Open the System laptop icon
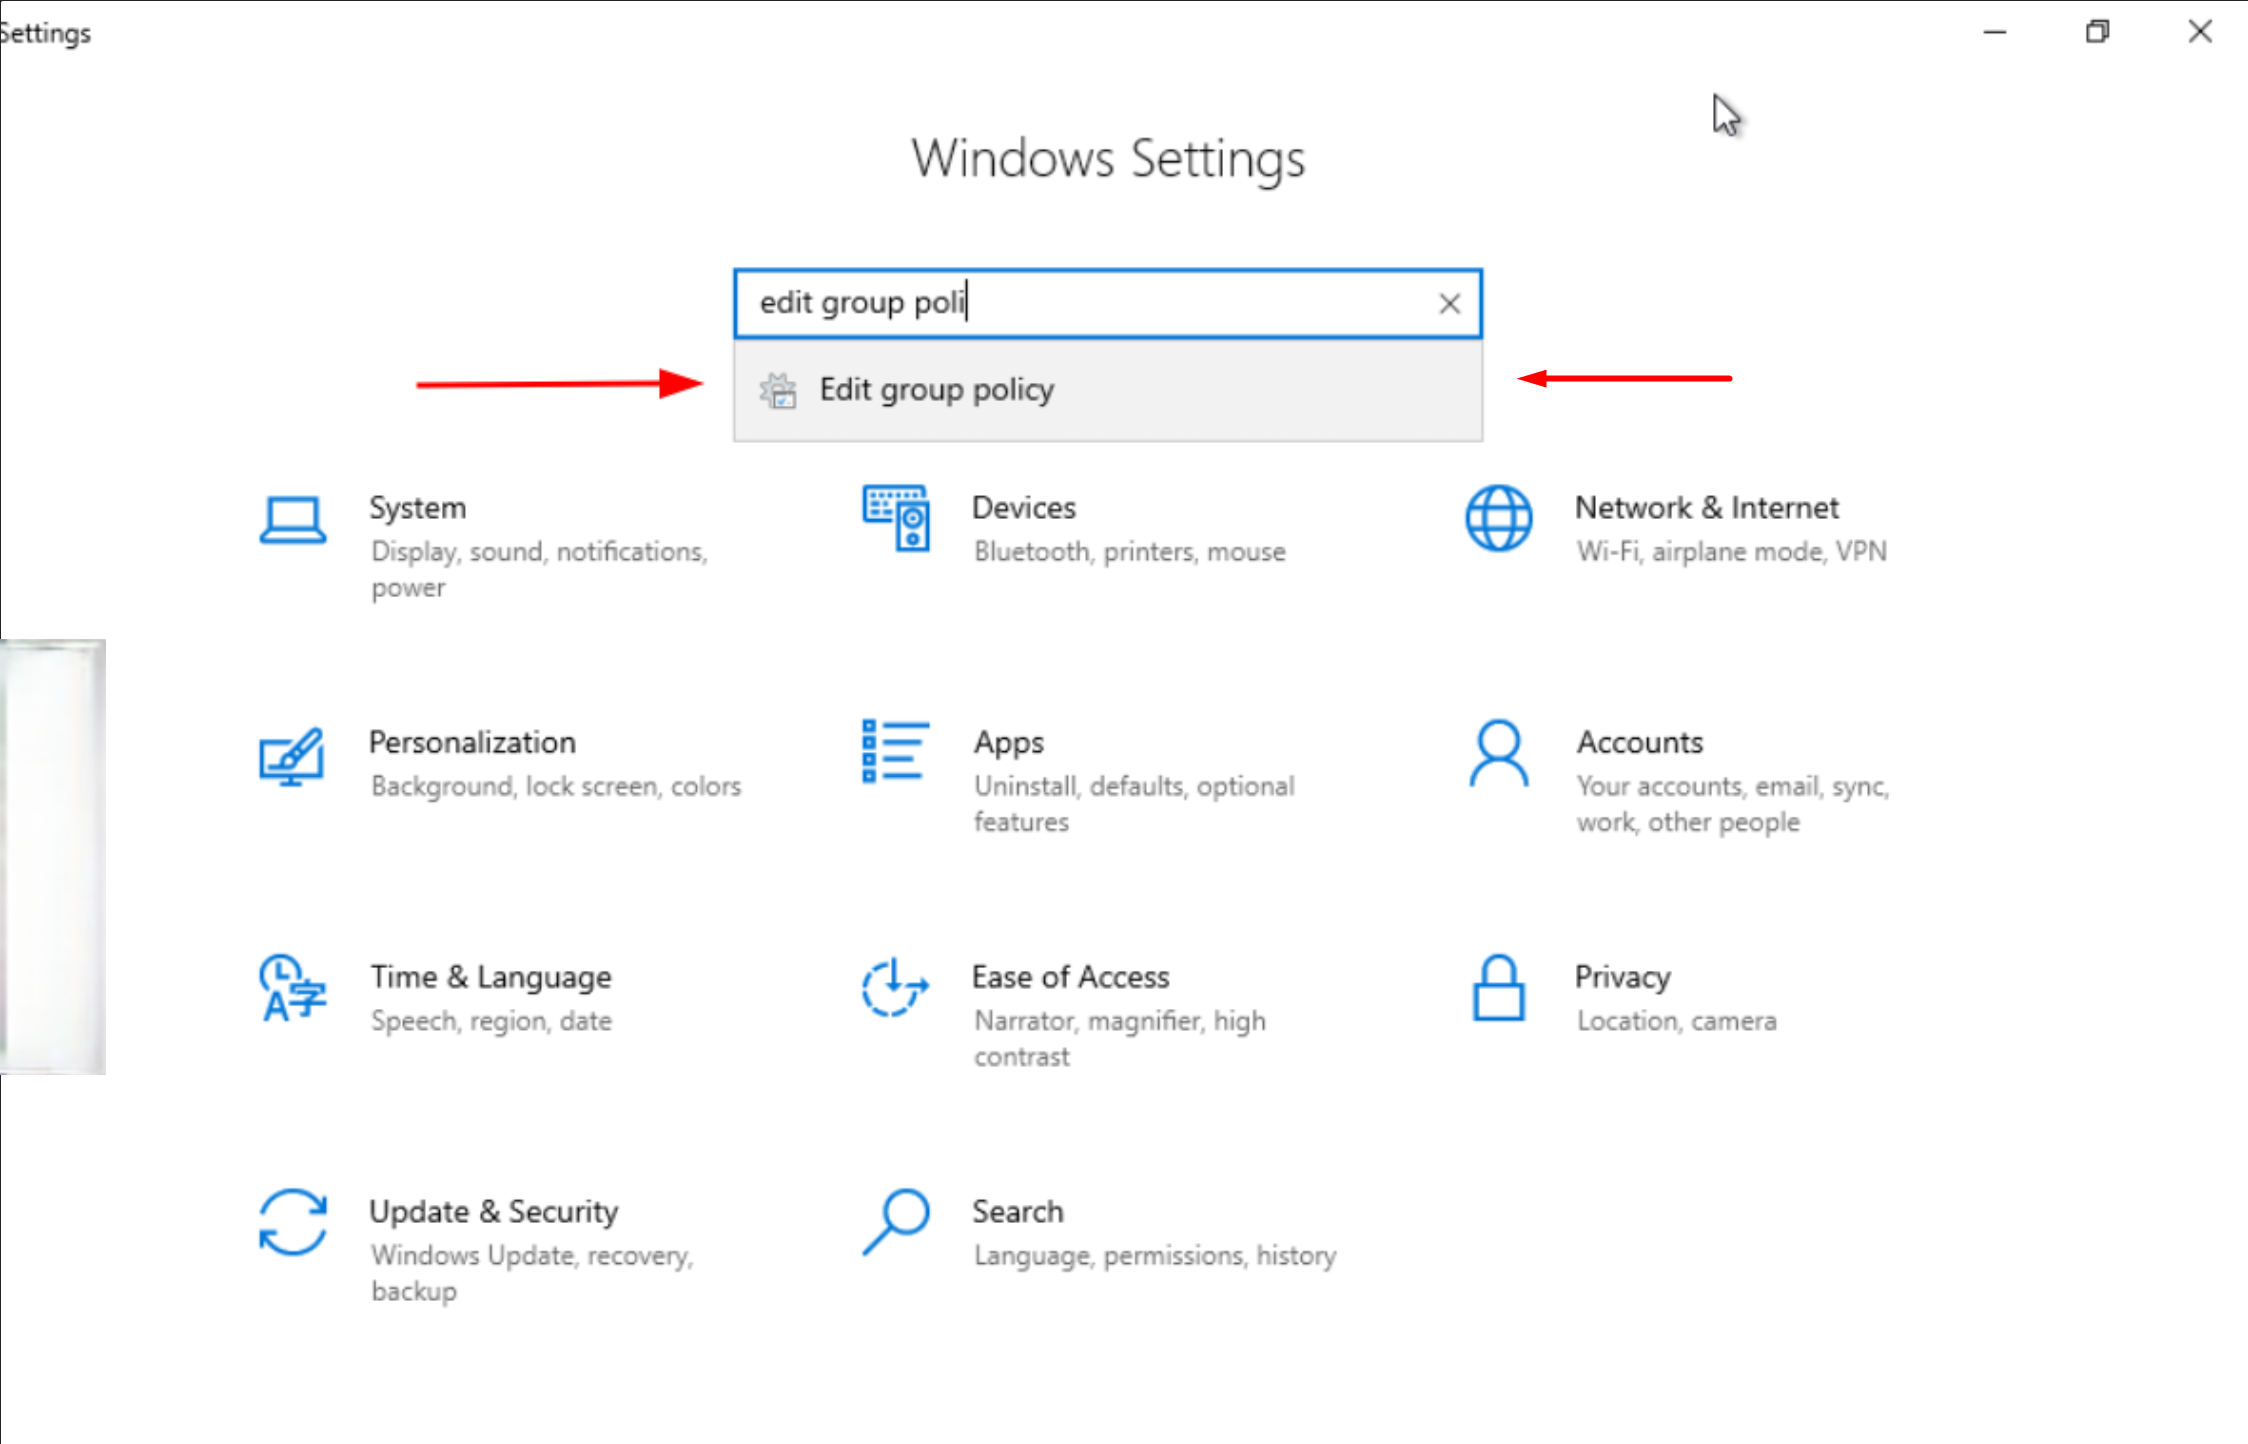This screenshot has height=1444, width=2248. [292, 520]
